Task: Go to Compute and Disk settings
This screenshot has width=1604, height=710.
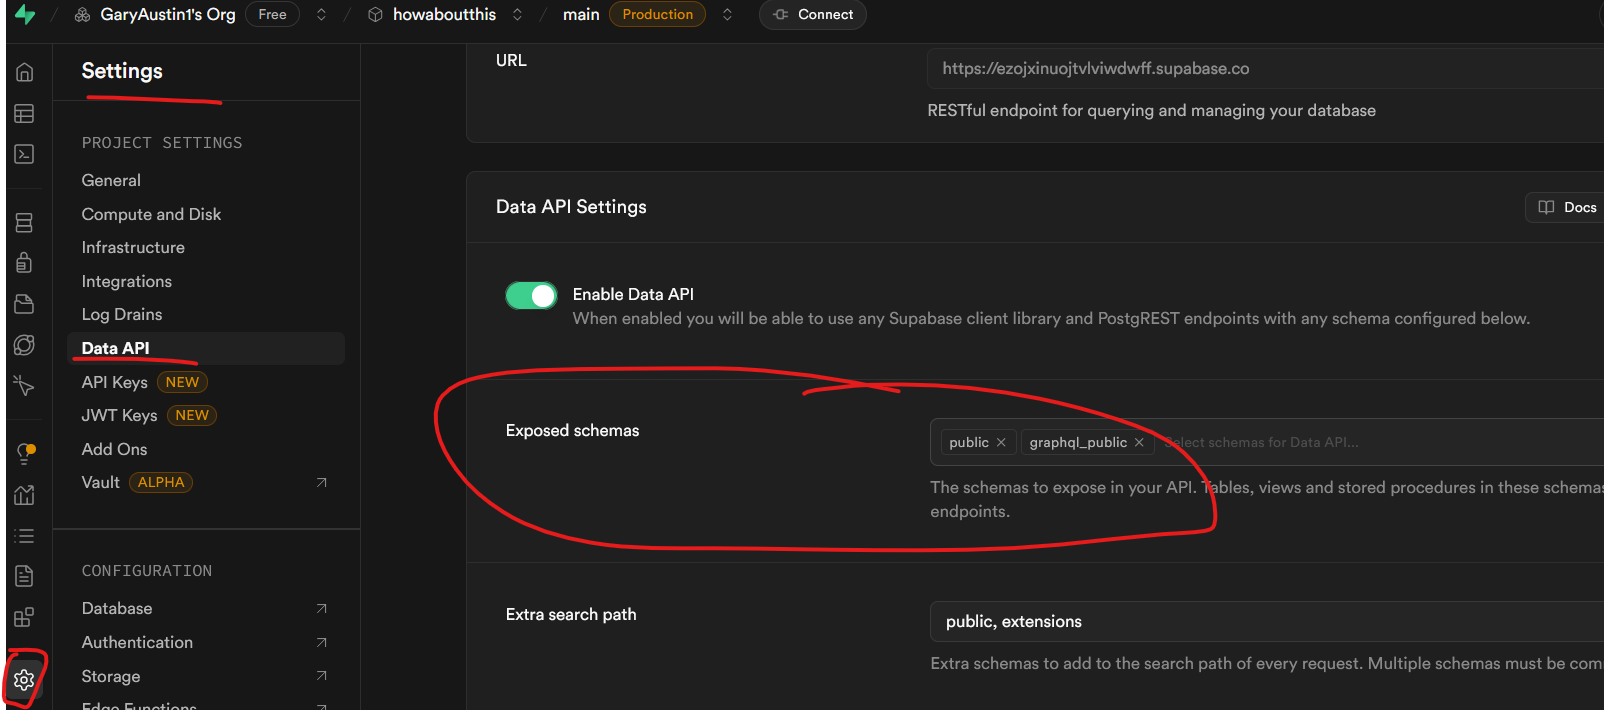Action: (x=151, y=214)
